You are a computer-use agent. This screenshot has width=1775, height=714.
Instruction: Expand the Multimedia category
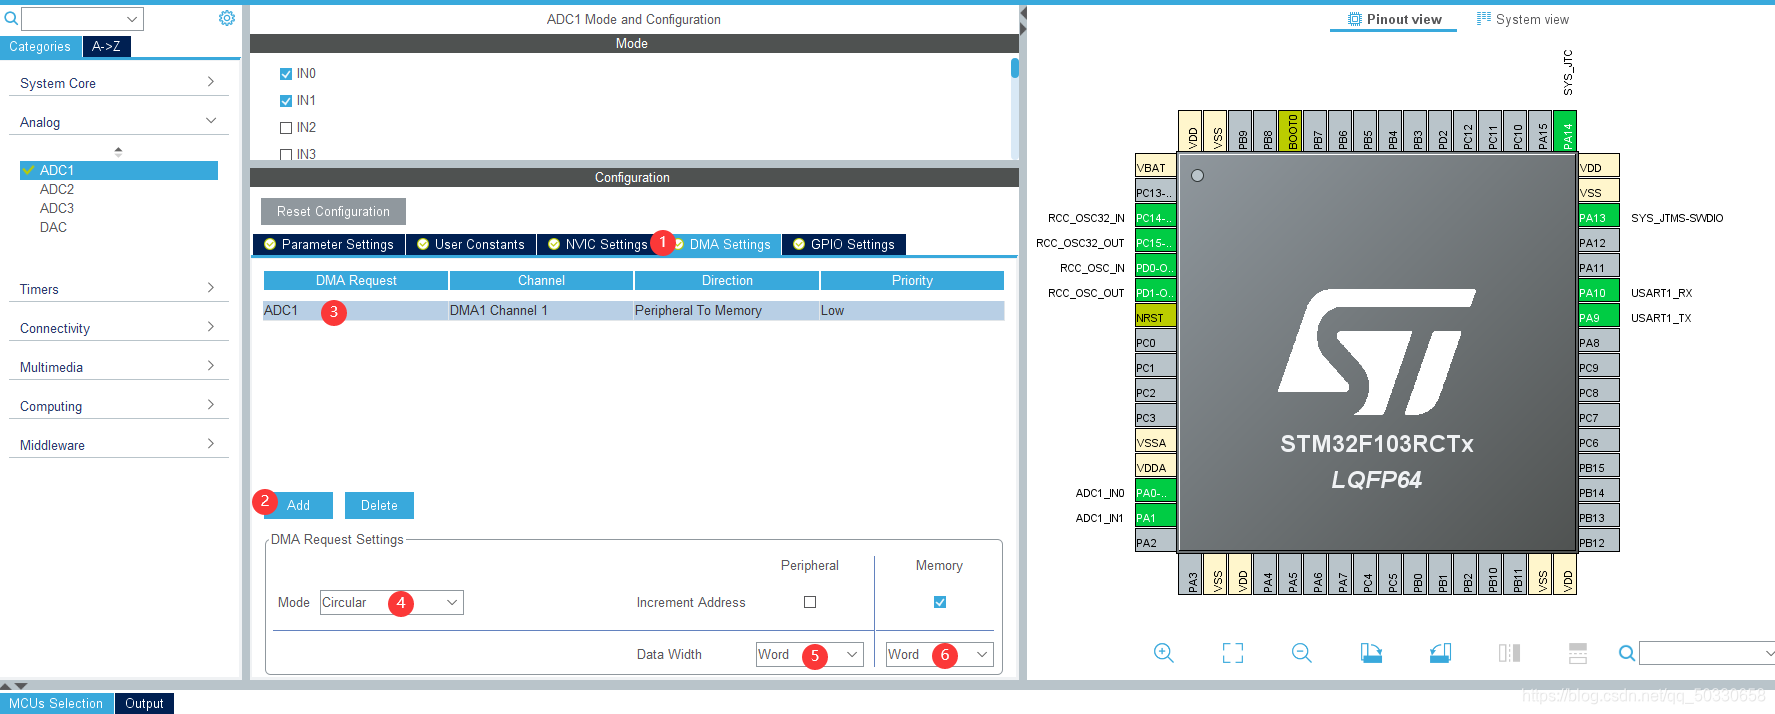coord(118,367)
